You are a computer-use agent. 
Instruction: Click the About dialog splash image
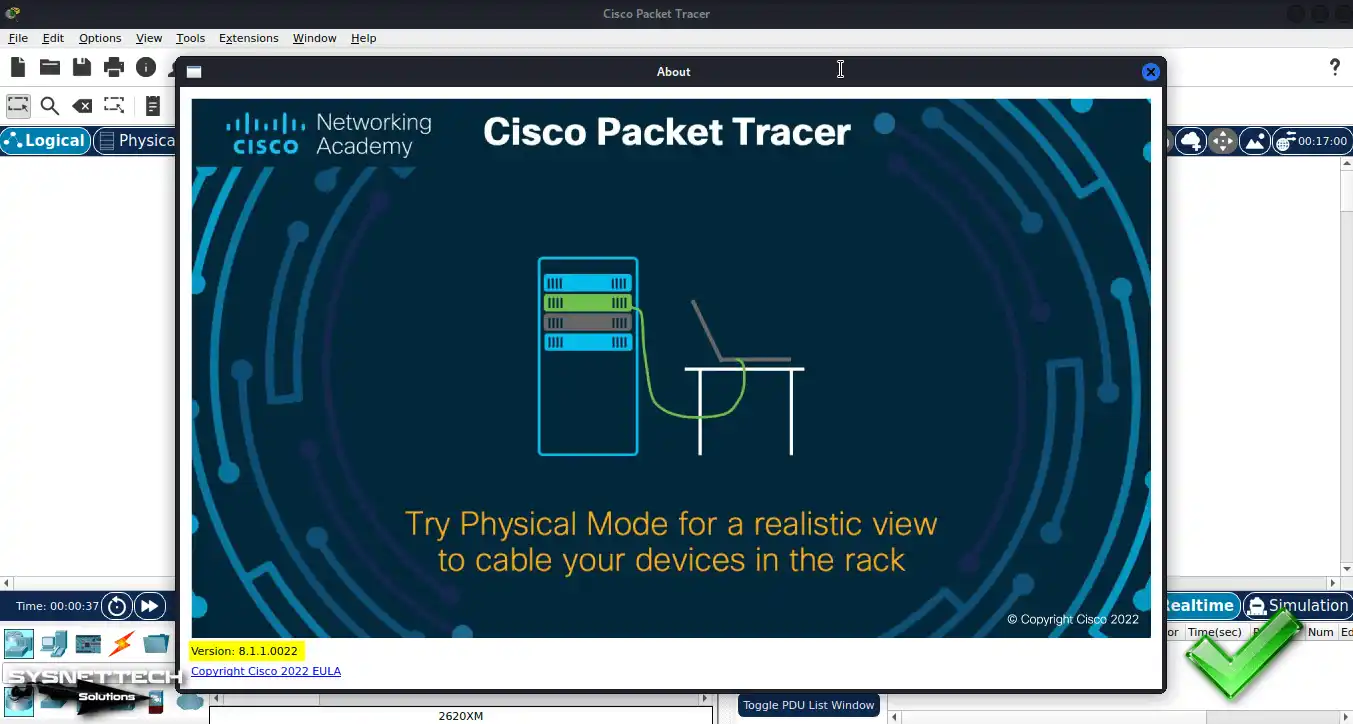click(671, 368)
